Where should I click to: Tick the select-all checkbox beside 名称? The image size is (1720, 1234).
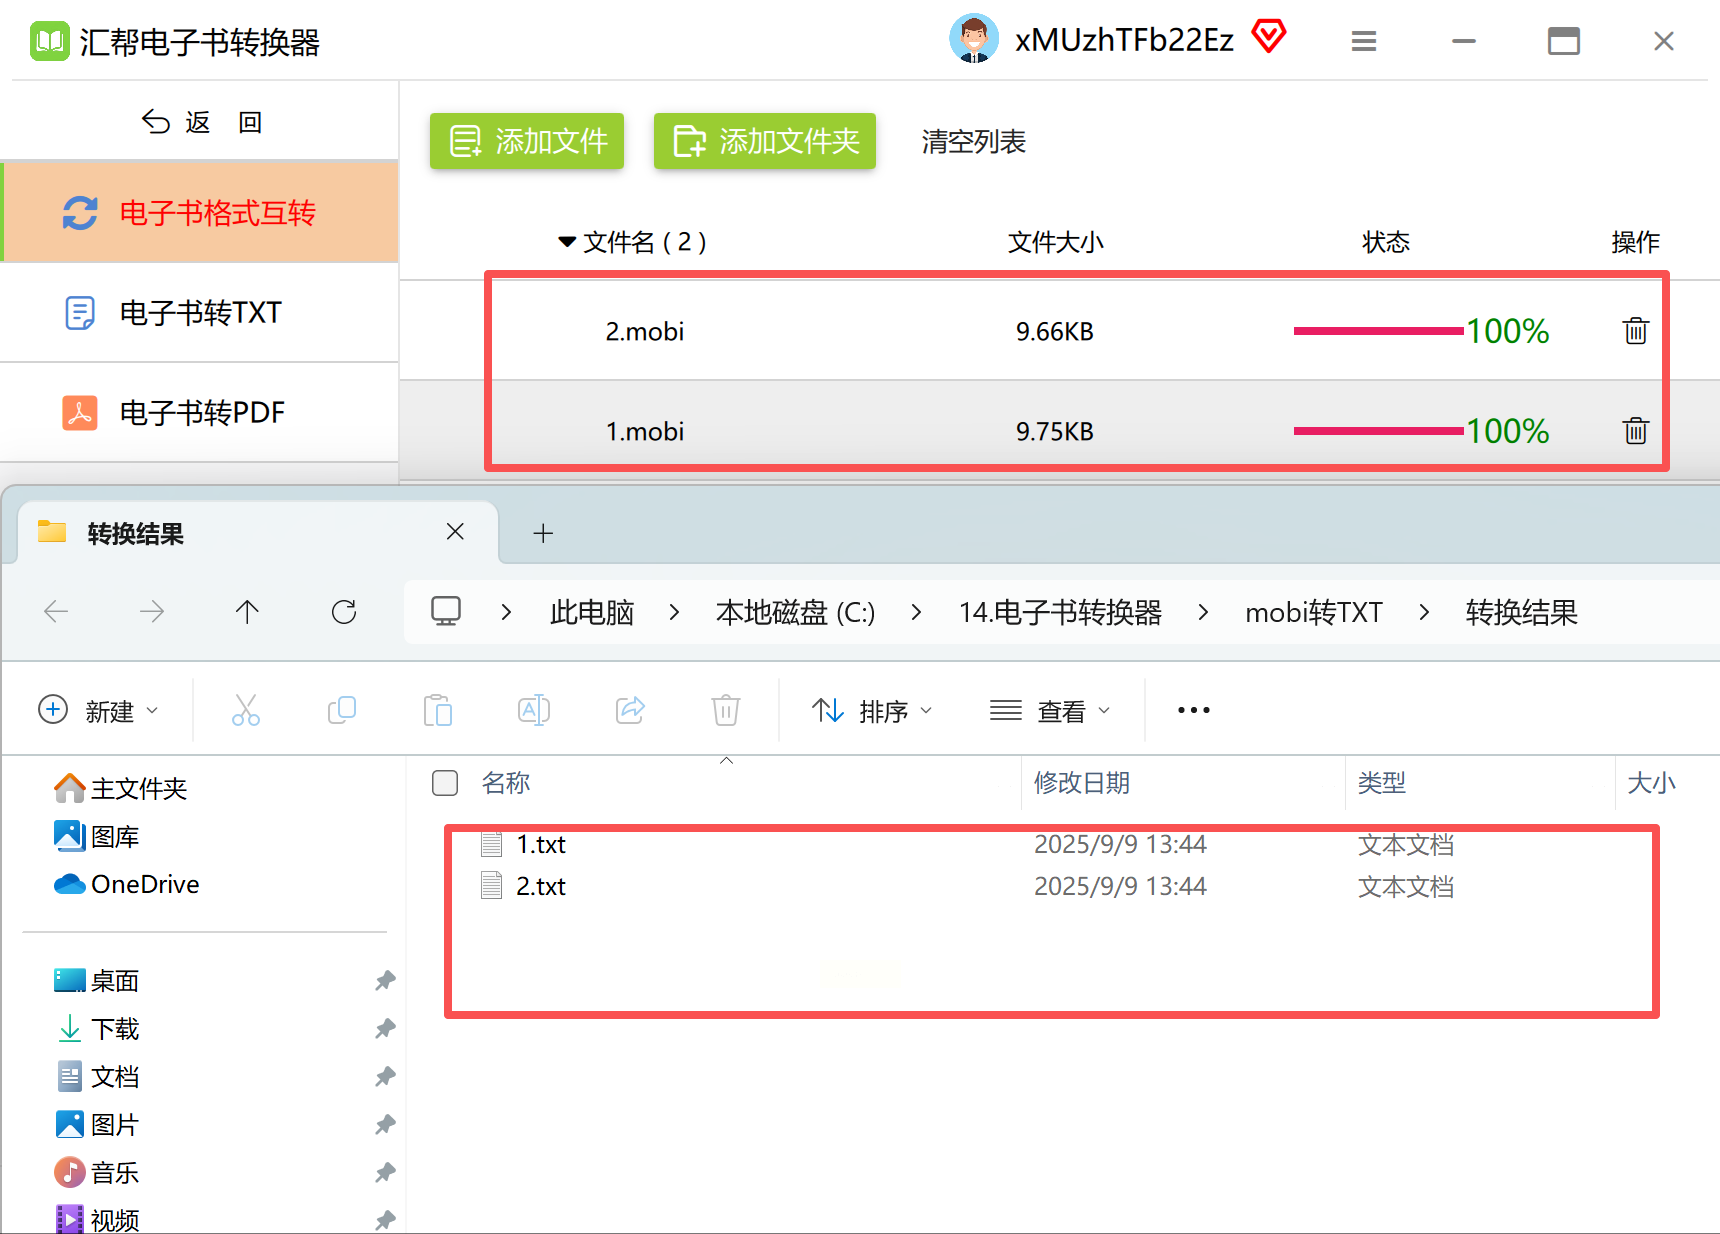coord(445,783)
